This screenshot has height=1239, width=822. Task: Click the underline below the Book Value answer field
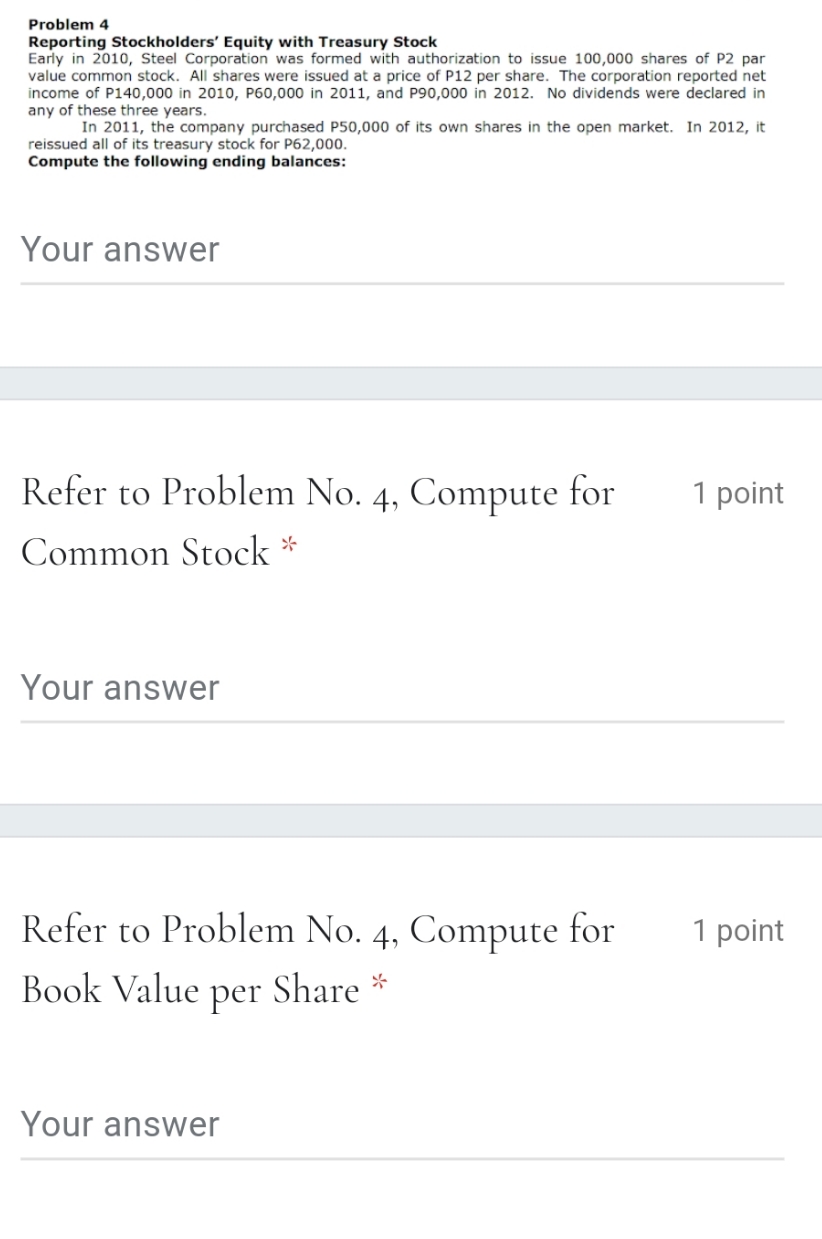coord(400,1159)
